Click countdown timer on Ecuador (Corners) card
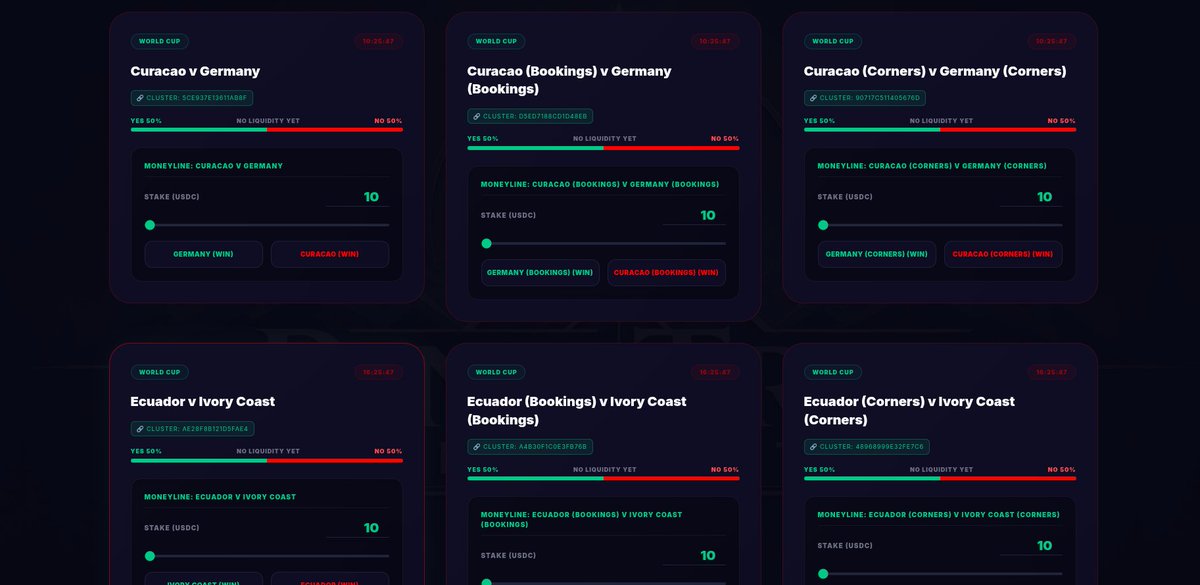Screen dimensions: 1200x585 click(1052, 372)
